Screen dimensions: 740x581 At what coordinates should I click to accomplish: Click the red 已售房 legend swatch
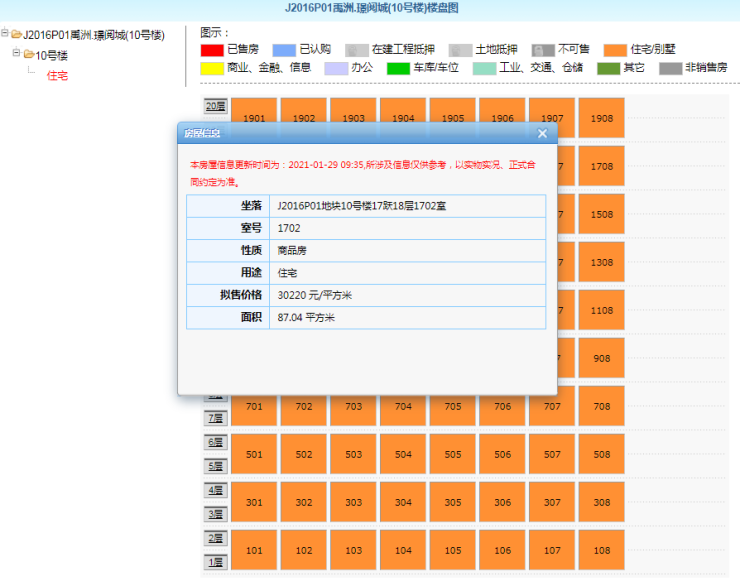pyautogui.click(x=211, y=50)
